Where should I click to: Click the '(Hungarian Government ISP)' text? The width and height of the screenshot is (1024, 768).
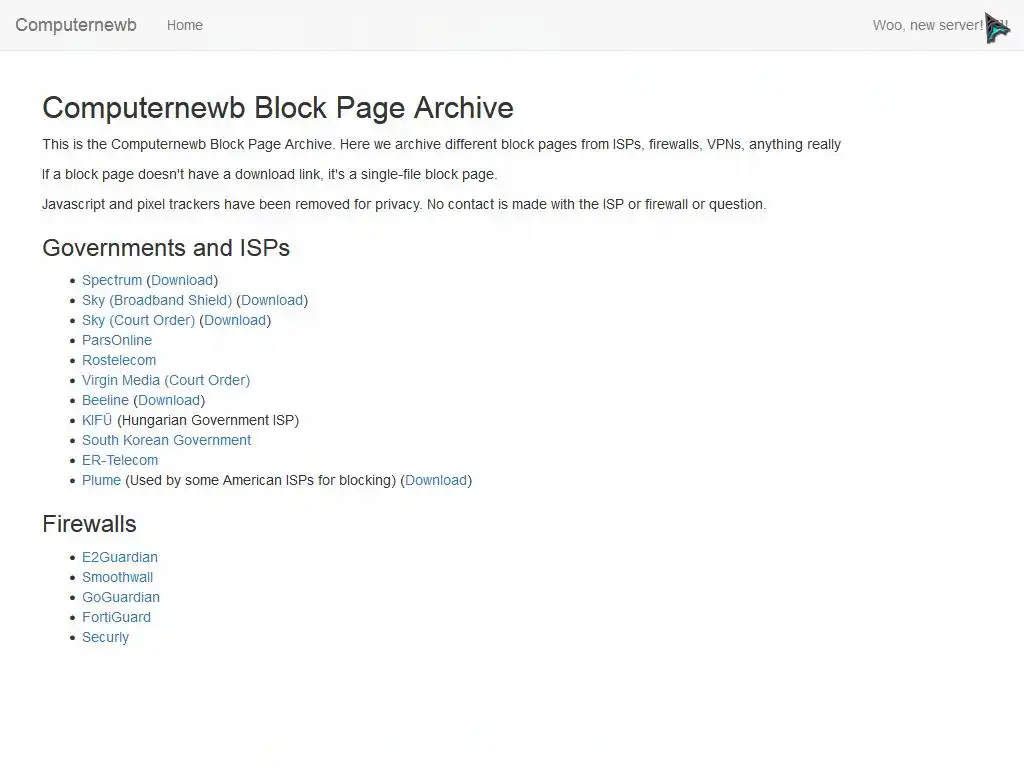208,421
